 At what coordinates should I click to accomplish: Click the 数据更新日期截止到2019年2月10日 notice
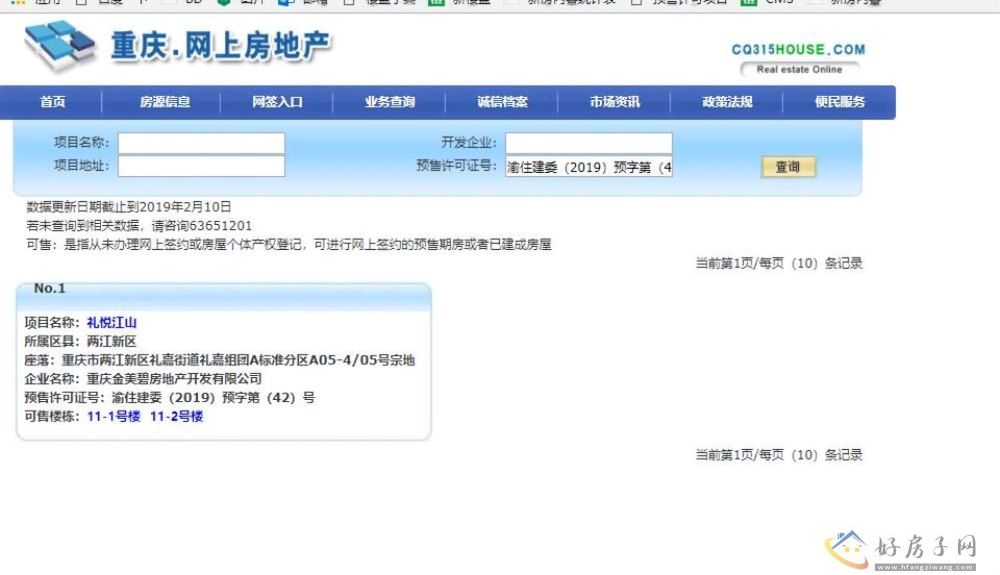point(129,207)
